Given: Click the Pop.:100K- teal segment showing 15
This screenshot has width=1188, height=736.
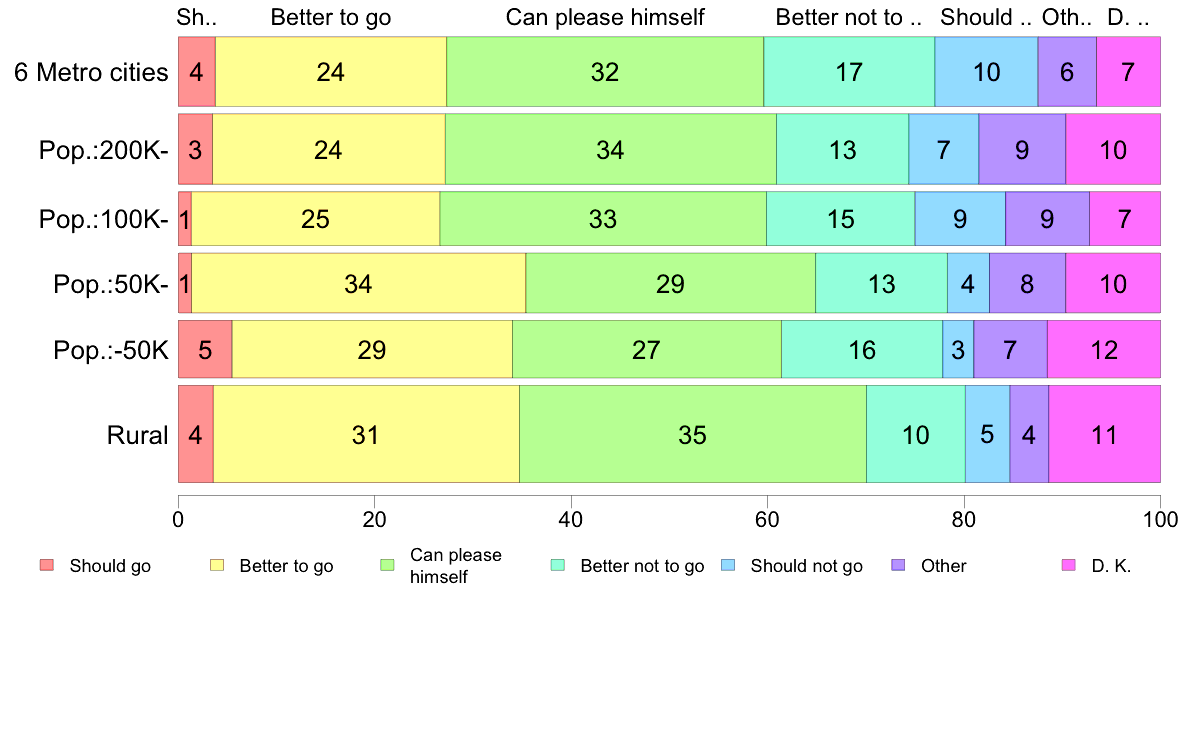Looking at the screenshot, I should [841, 218].
